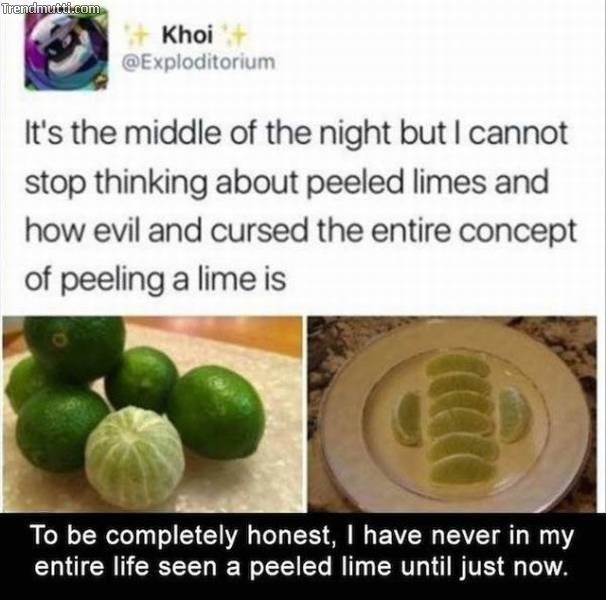The height and width of the screenshot is (600, 606).
Task: Click the right lime wedge on plate
Action: (x=515, y=415)
